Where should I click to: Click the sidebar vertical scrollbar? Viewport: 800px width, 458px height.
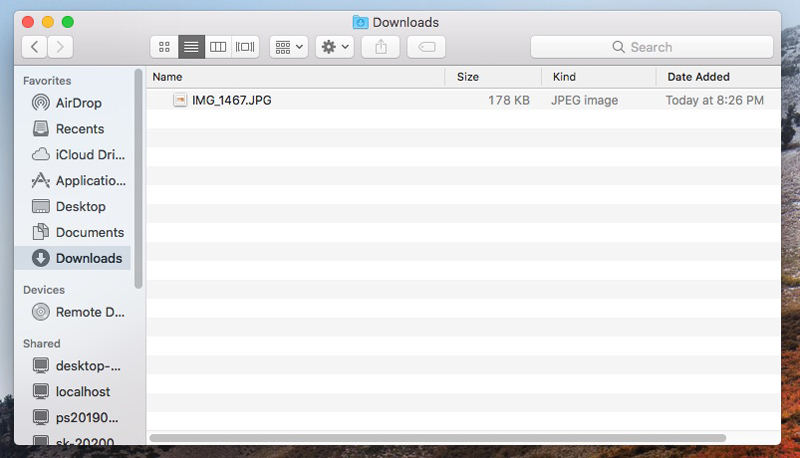(138, 179)
